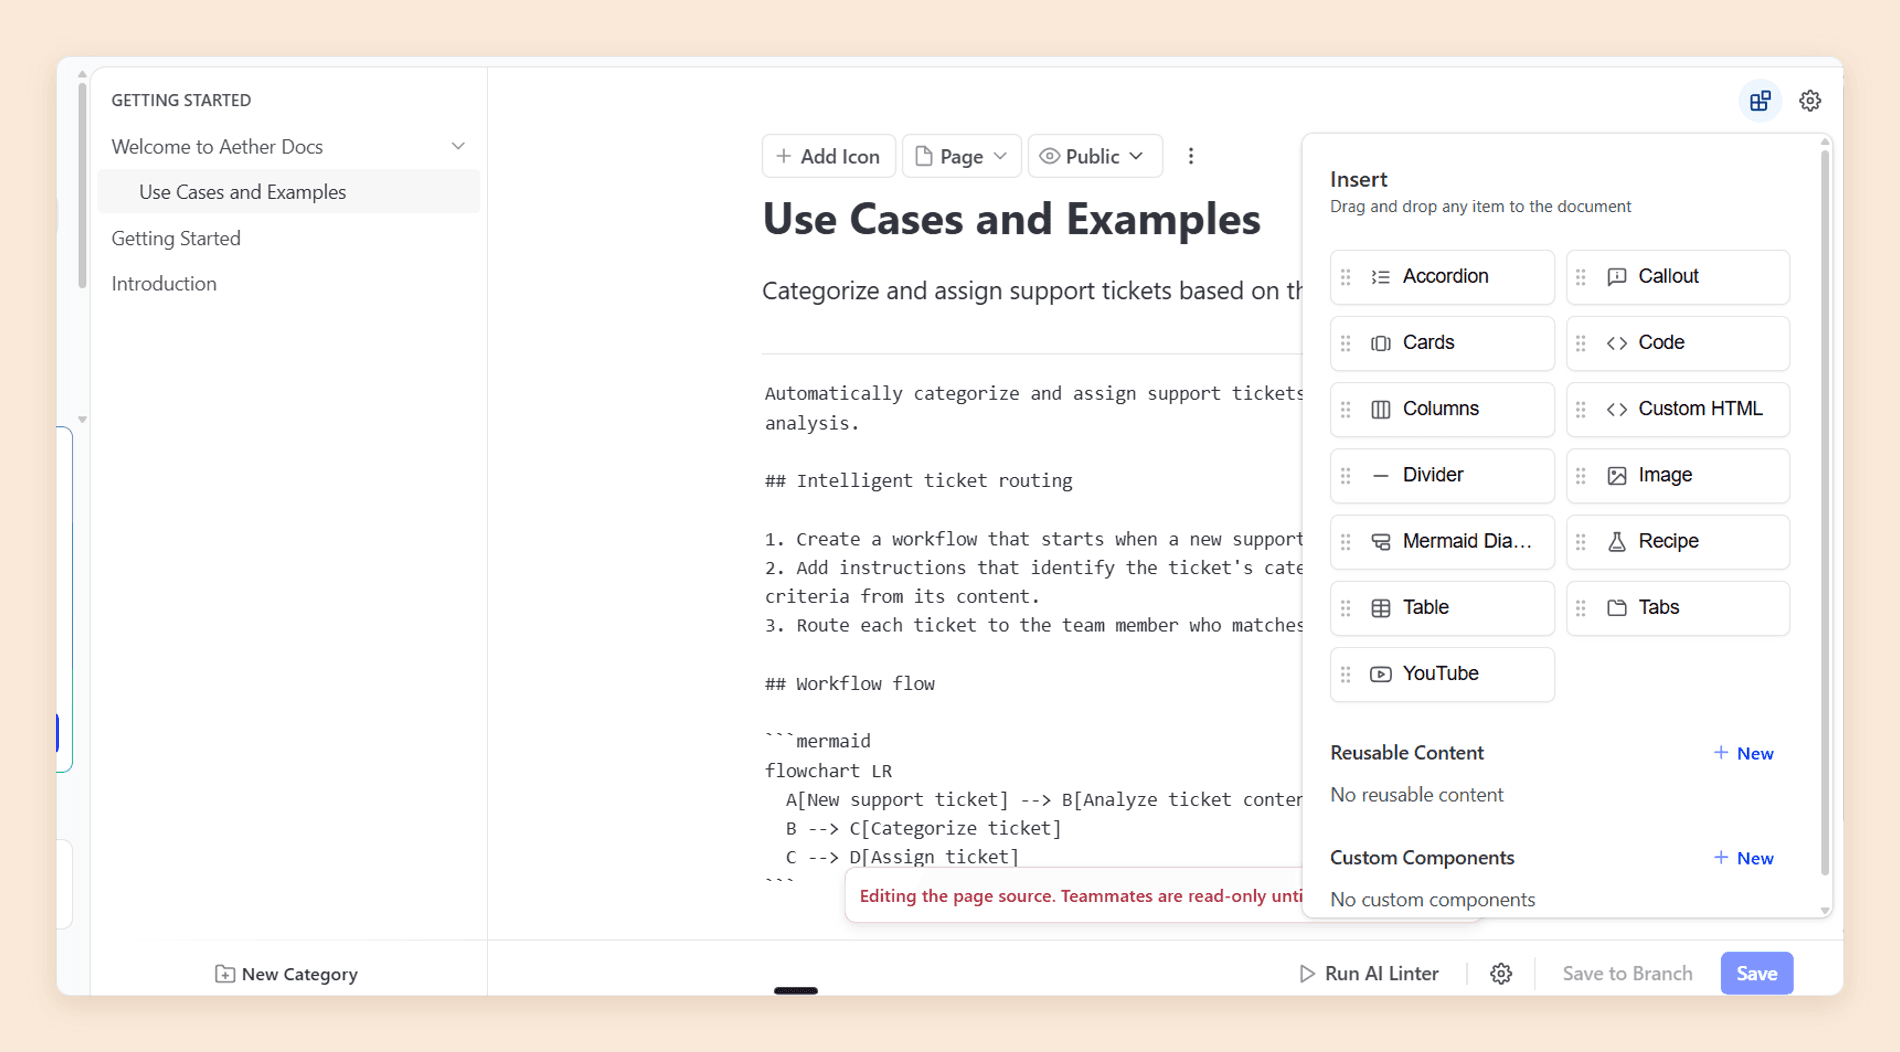
Task: Grab the drag handle of Code item
Action: click(x=1581, y=343)
